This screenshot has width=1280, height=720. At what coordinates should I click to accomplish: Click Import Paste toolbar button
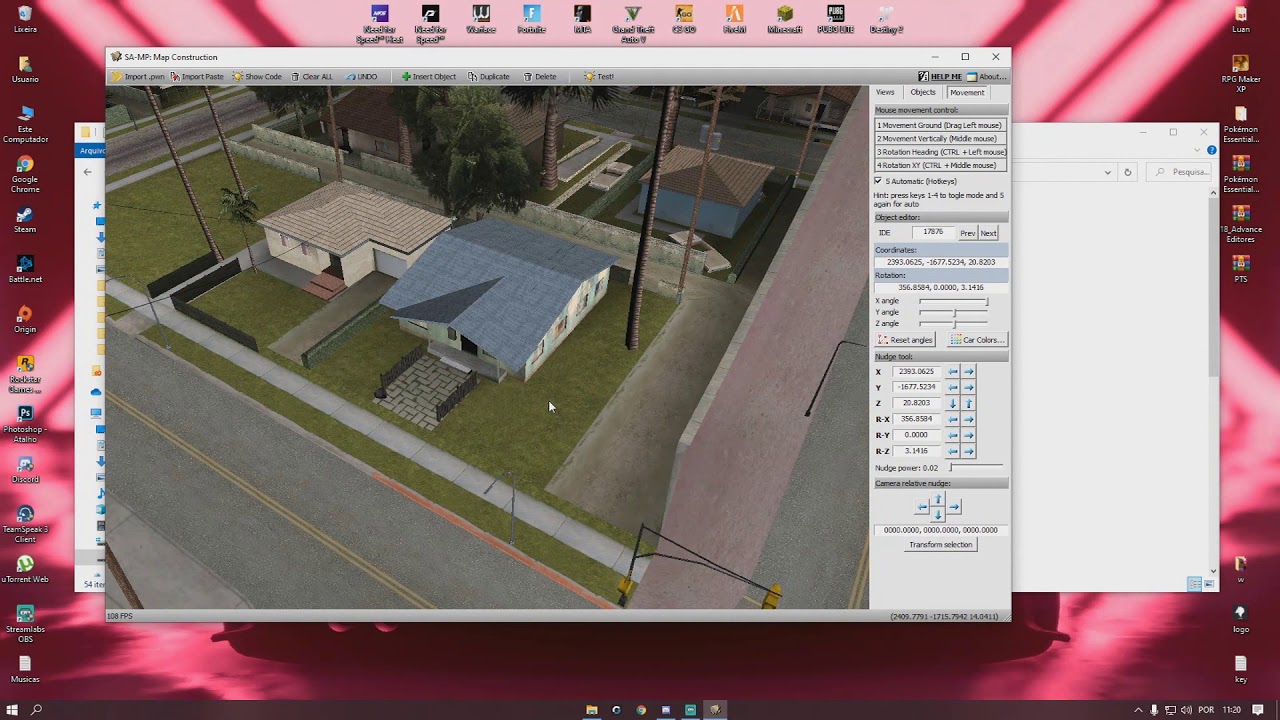coord(197,76)
